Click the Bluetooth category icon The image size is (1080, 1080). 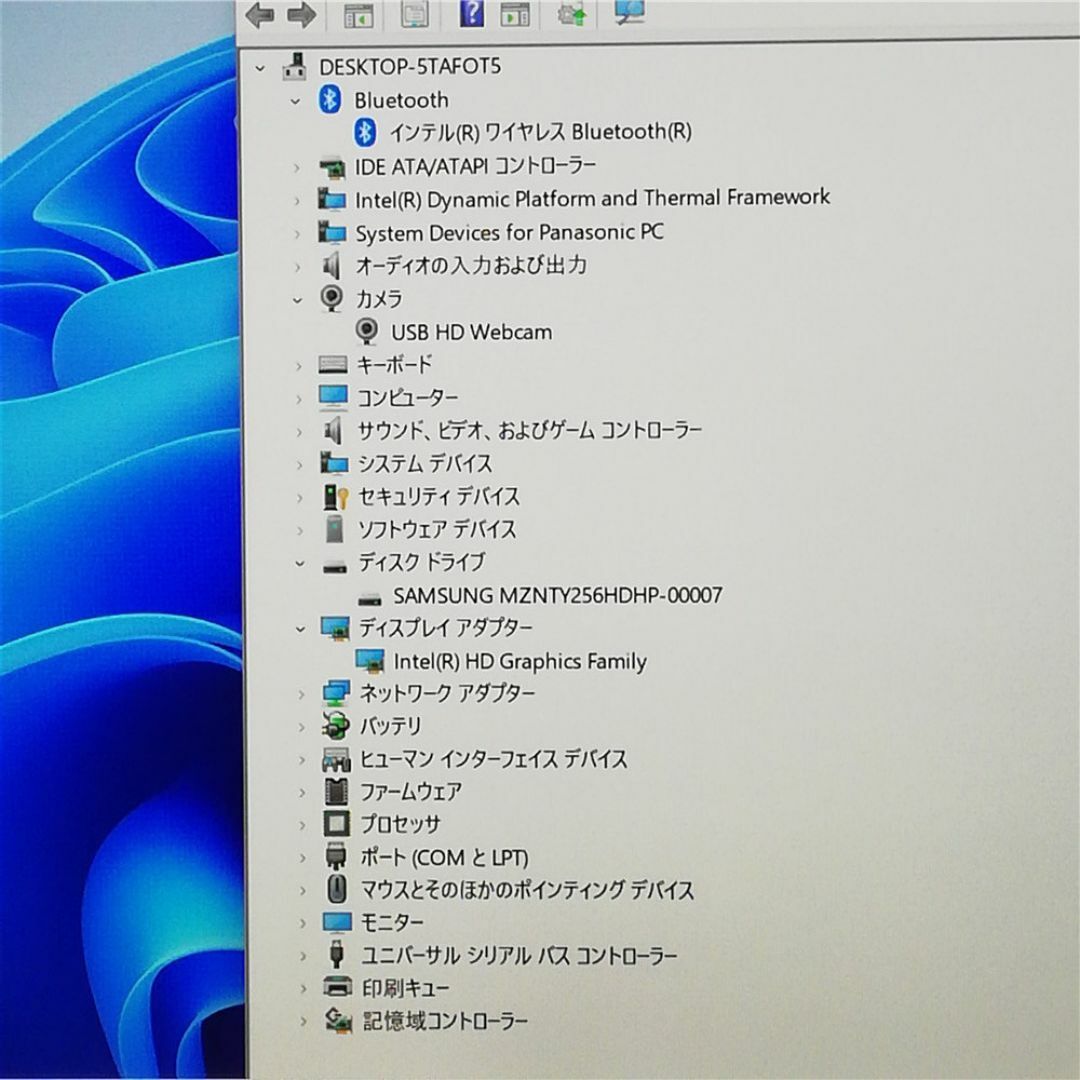pyautogui.click(x=330, y=100)
